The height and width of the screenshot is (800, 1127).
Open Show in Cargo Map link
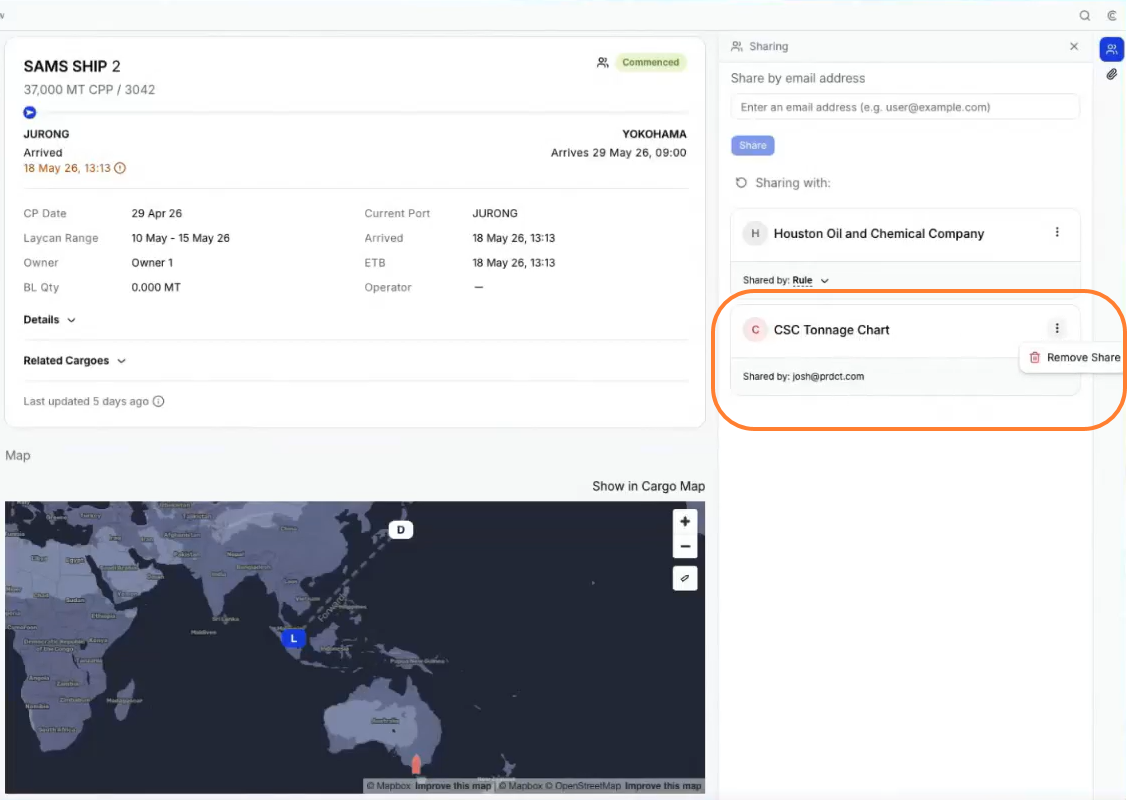[648, 487]
